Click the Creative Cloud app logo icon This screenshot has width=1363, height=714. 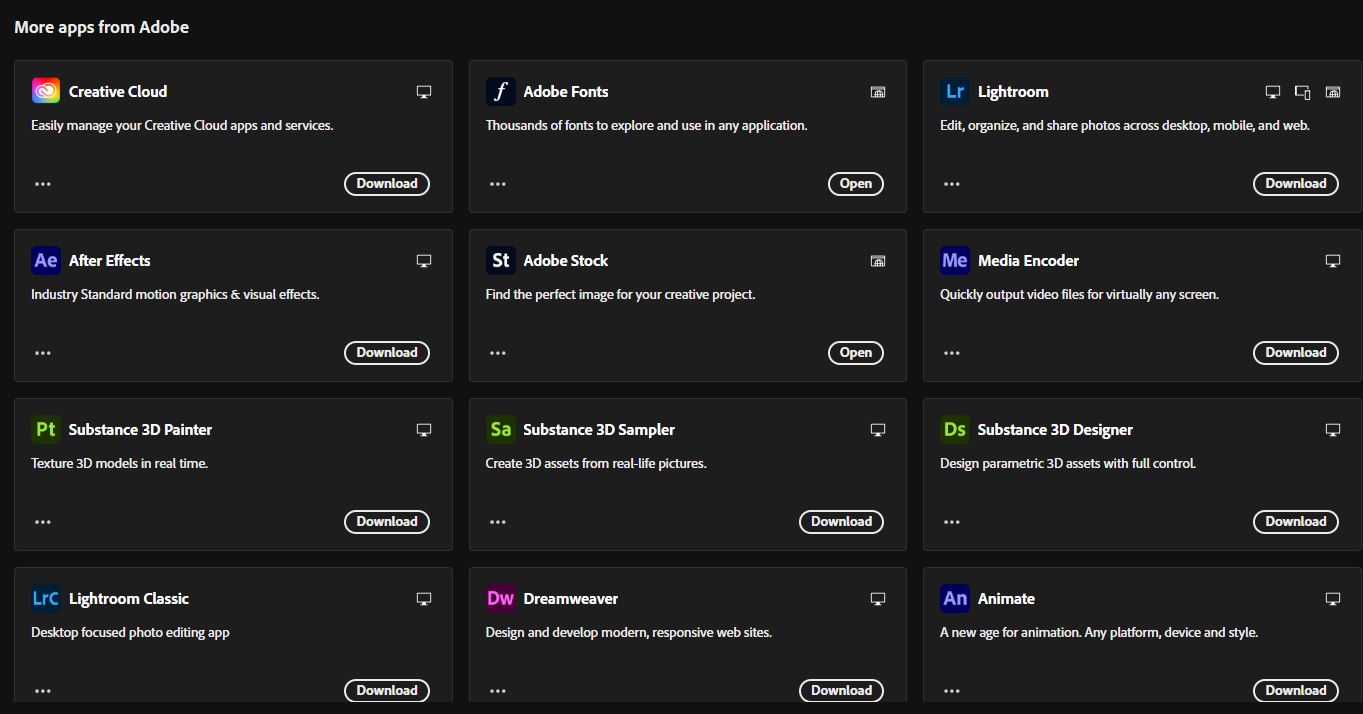pyautogui.click(x=46, y=91)
